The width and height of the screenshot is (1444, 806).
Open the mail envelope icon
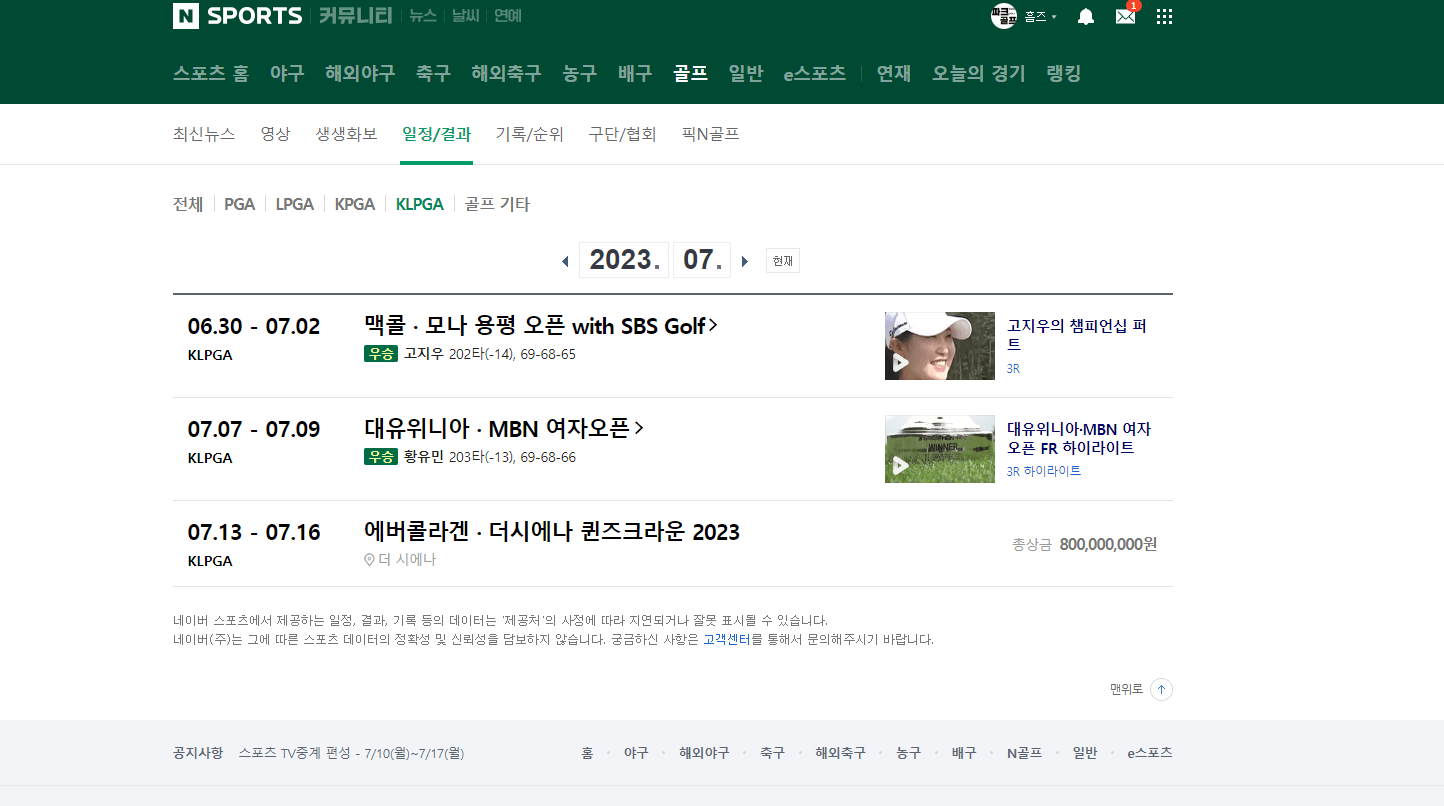[1125, 16]
